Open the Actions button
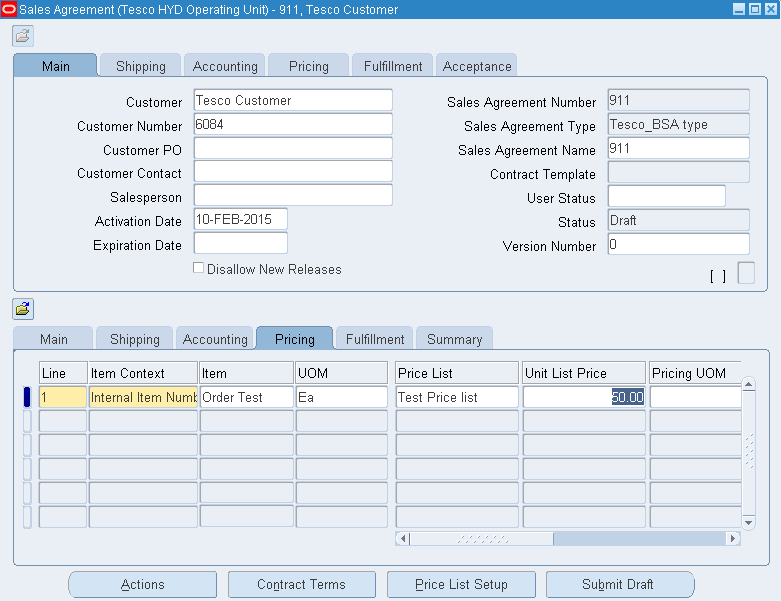The image size is (781, 601). [142, 585]
